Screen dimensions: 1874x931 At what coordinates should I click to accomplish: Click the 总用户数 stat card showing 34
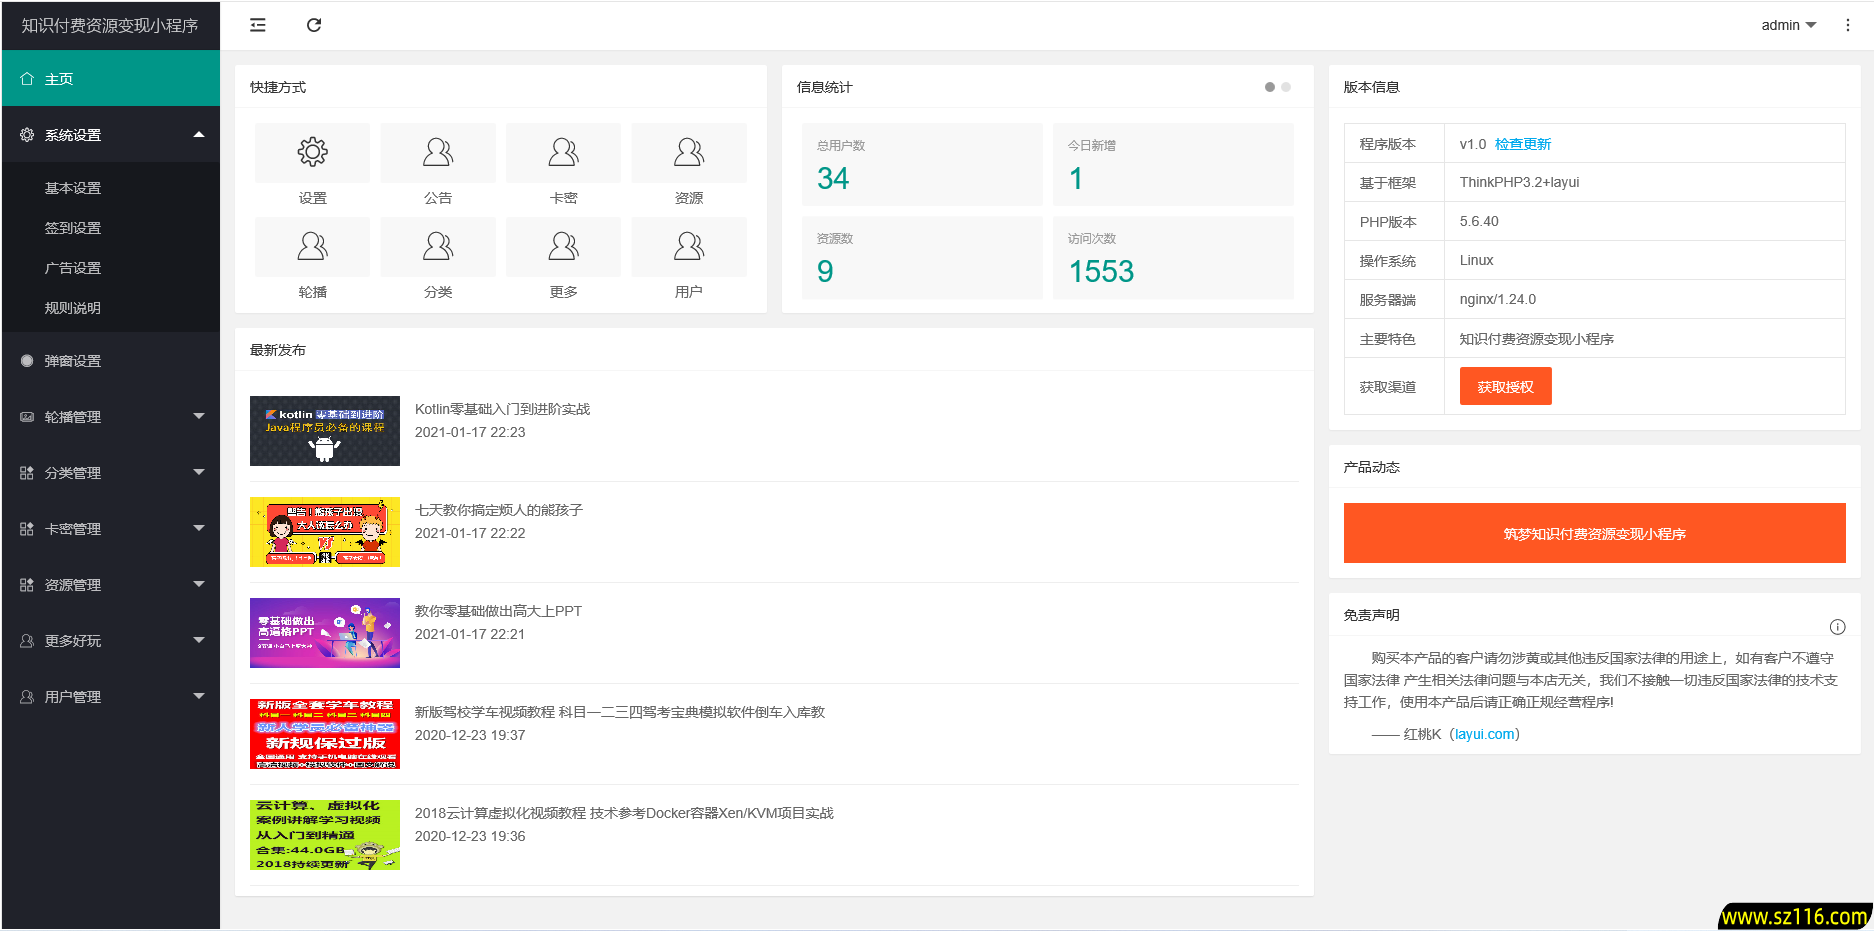tap(922, 165)
